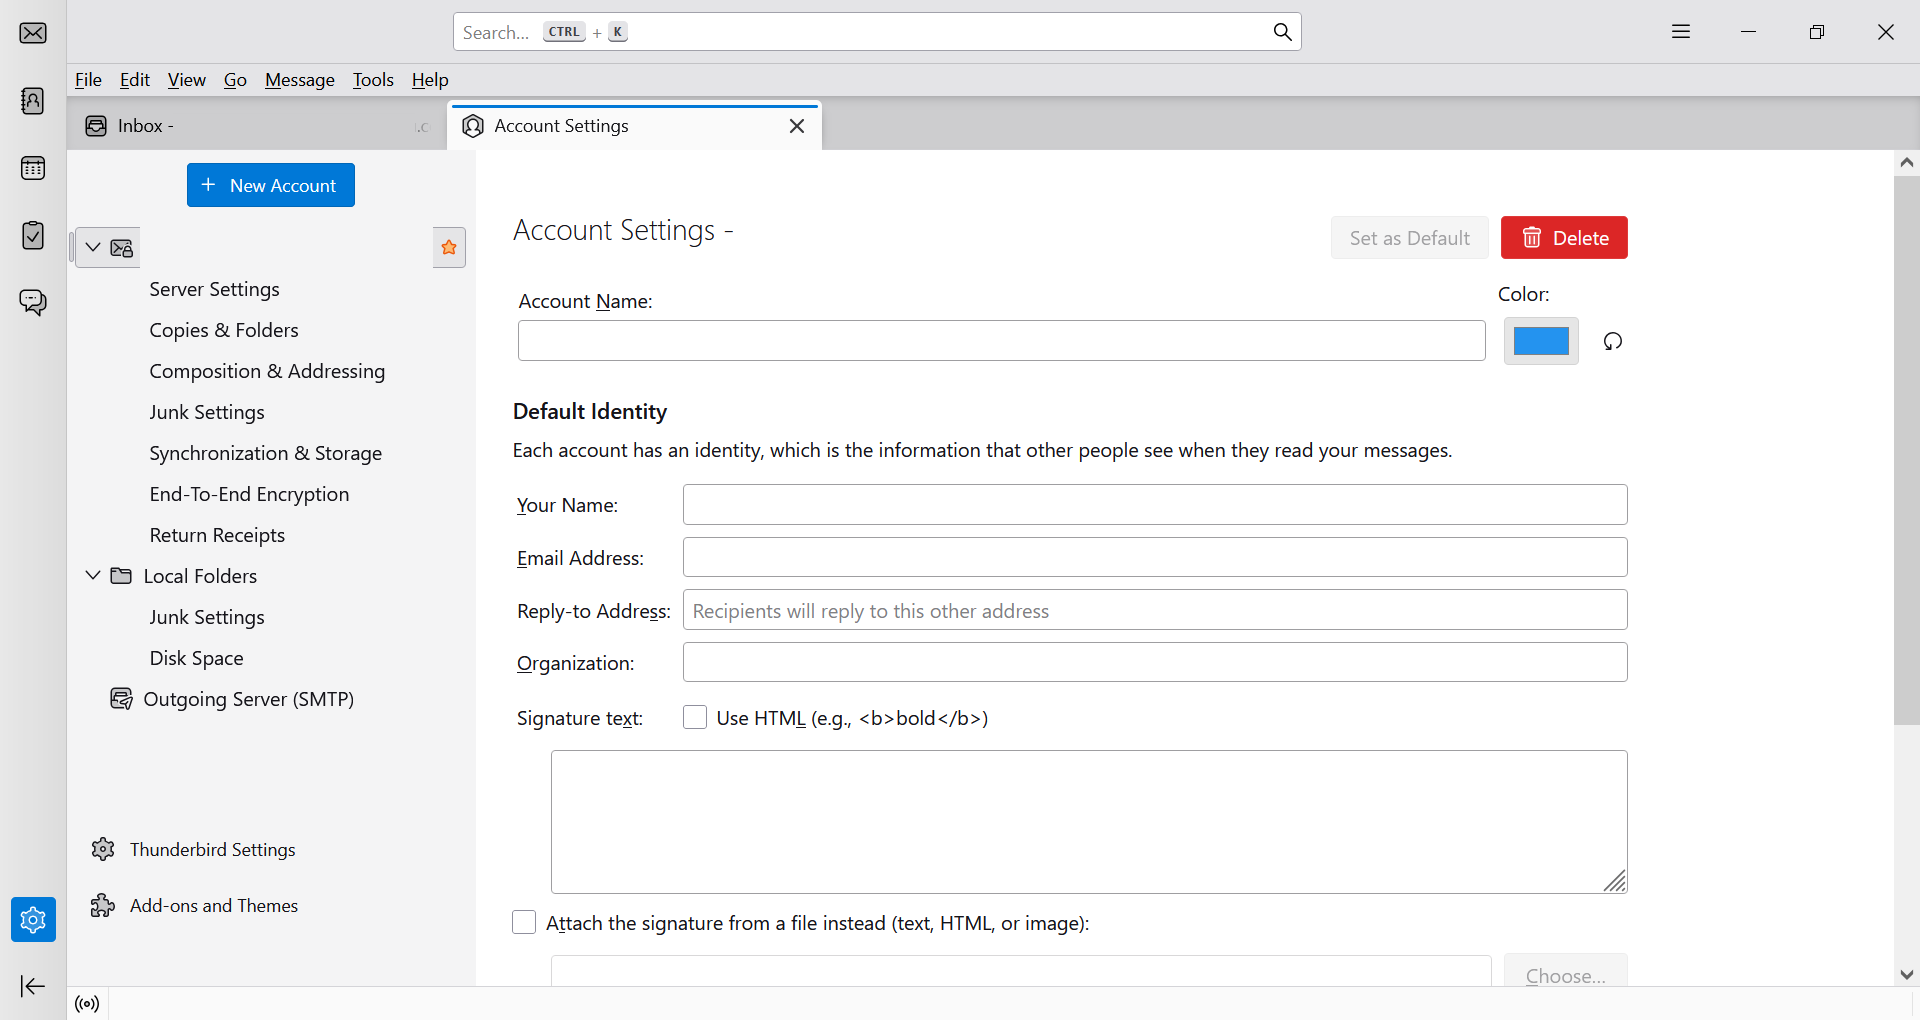Screen dimensions: 1920x1020
Task: Click the Choose... signature file button
Action: click(x=1565, y=973)
